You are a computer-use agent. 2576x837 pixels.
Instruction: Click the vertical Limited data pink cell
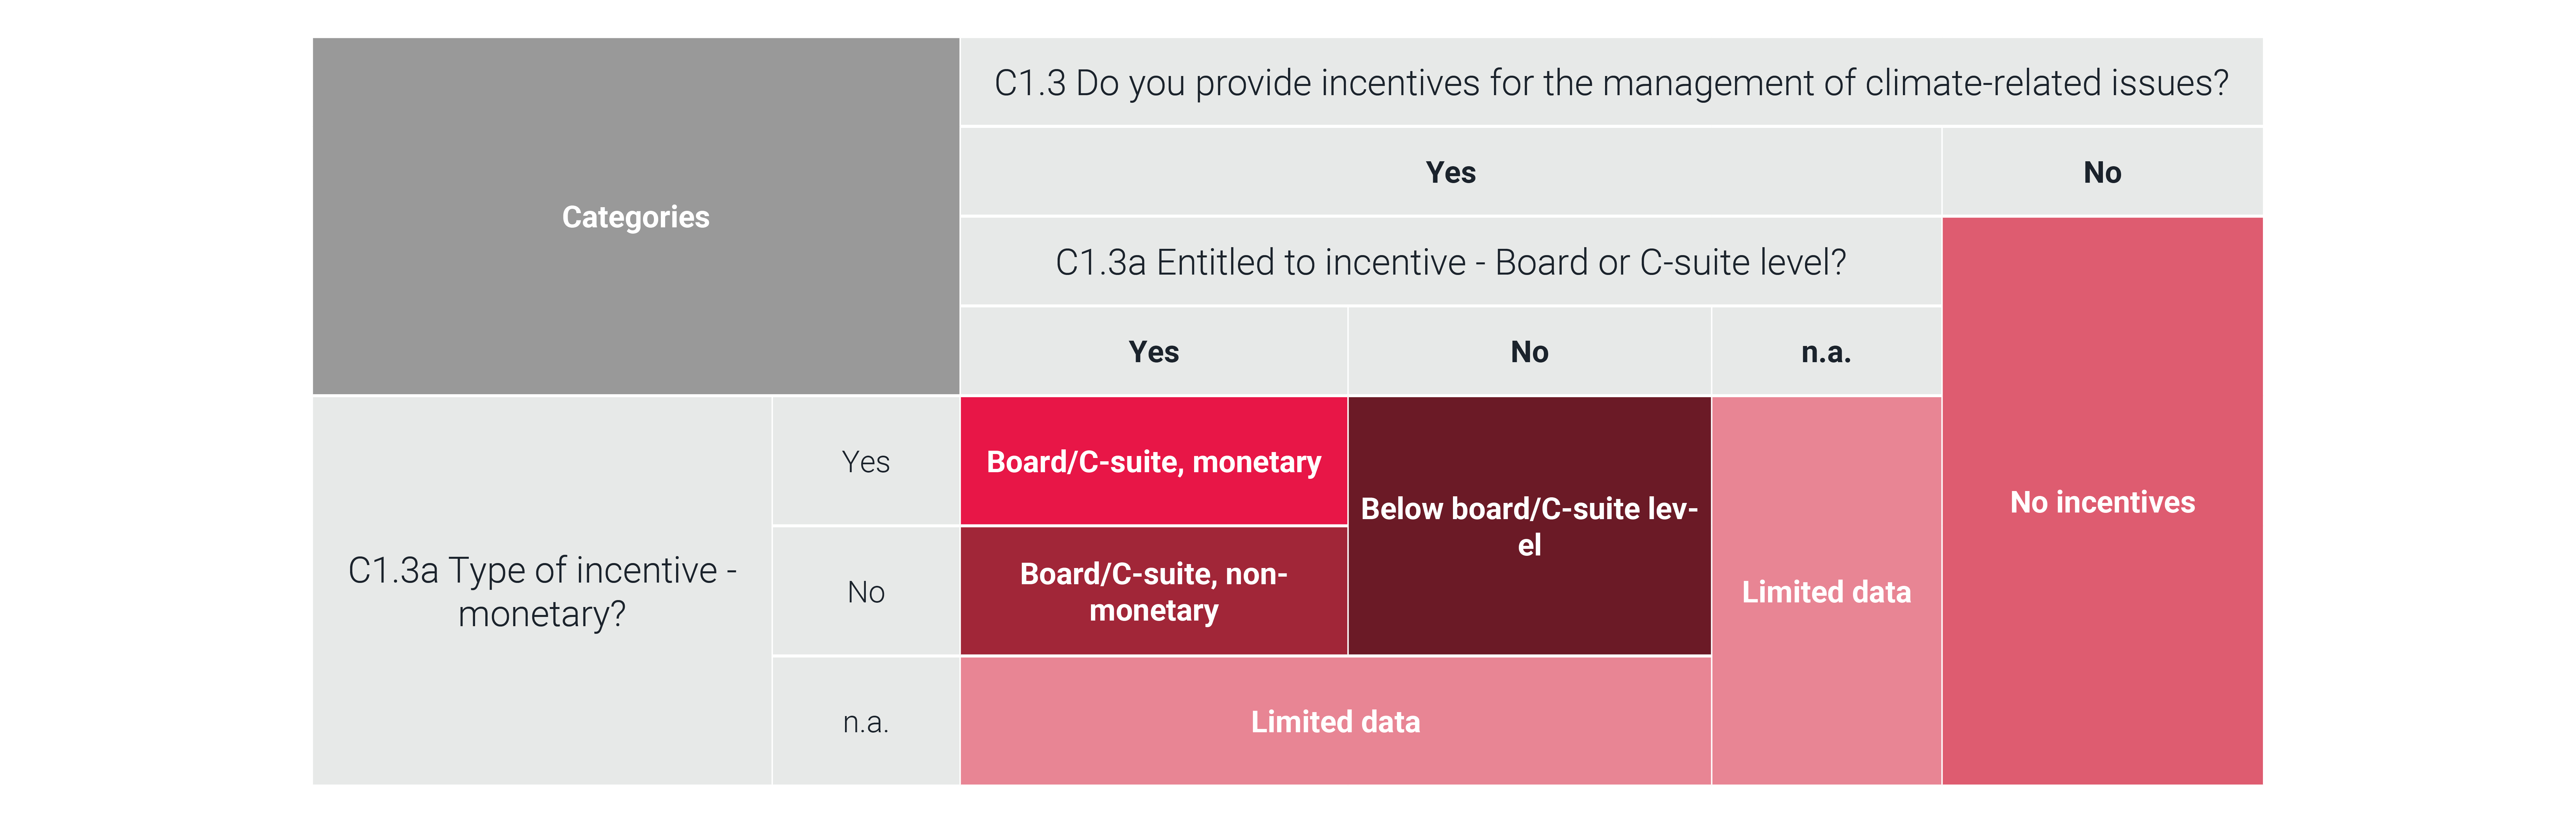[1826, 591]
